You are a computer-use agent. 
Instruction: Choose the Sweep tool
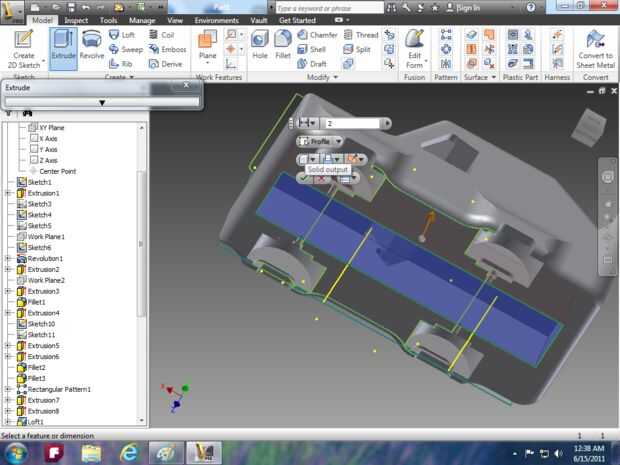pyautogui.click(x=126, y=49)
